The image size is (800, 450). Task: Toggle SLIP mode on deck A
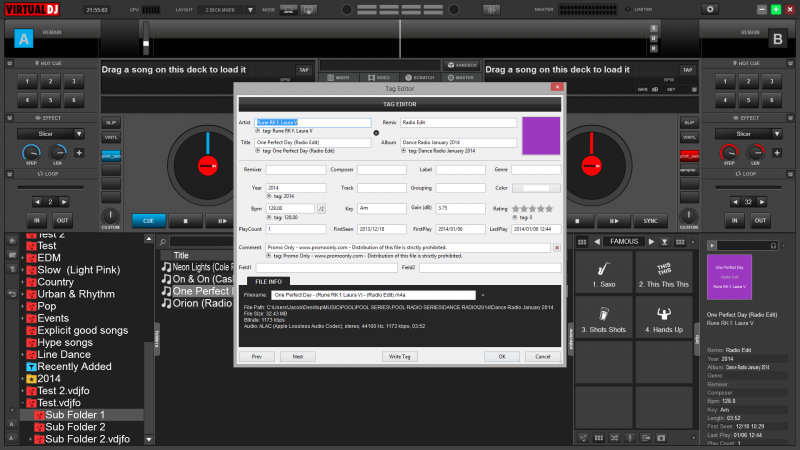111,123
